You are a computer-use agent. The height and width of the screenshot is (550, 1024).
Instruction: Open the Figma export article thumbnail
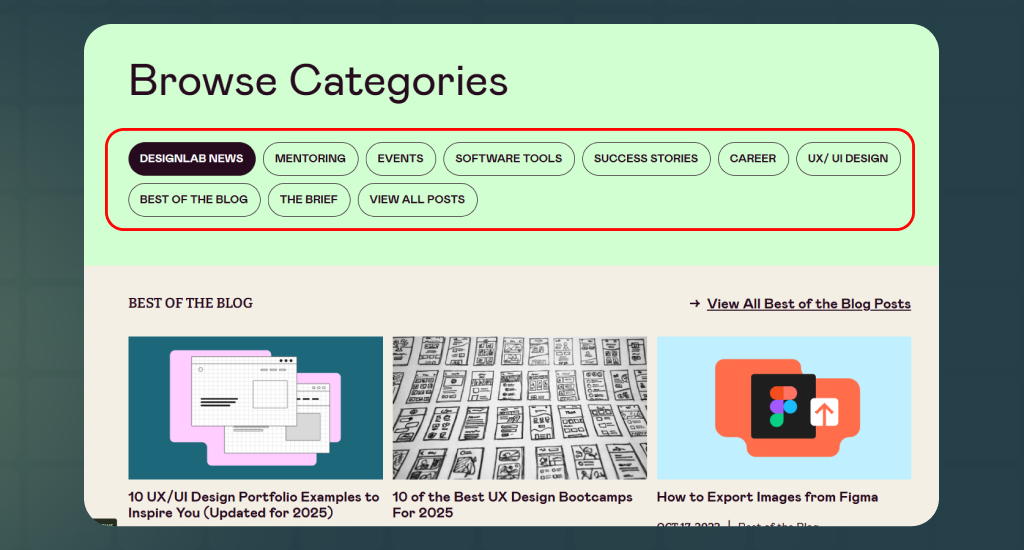pos(784,408)
